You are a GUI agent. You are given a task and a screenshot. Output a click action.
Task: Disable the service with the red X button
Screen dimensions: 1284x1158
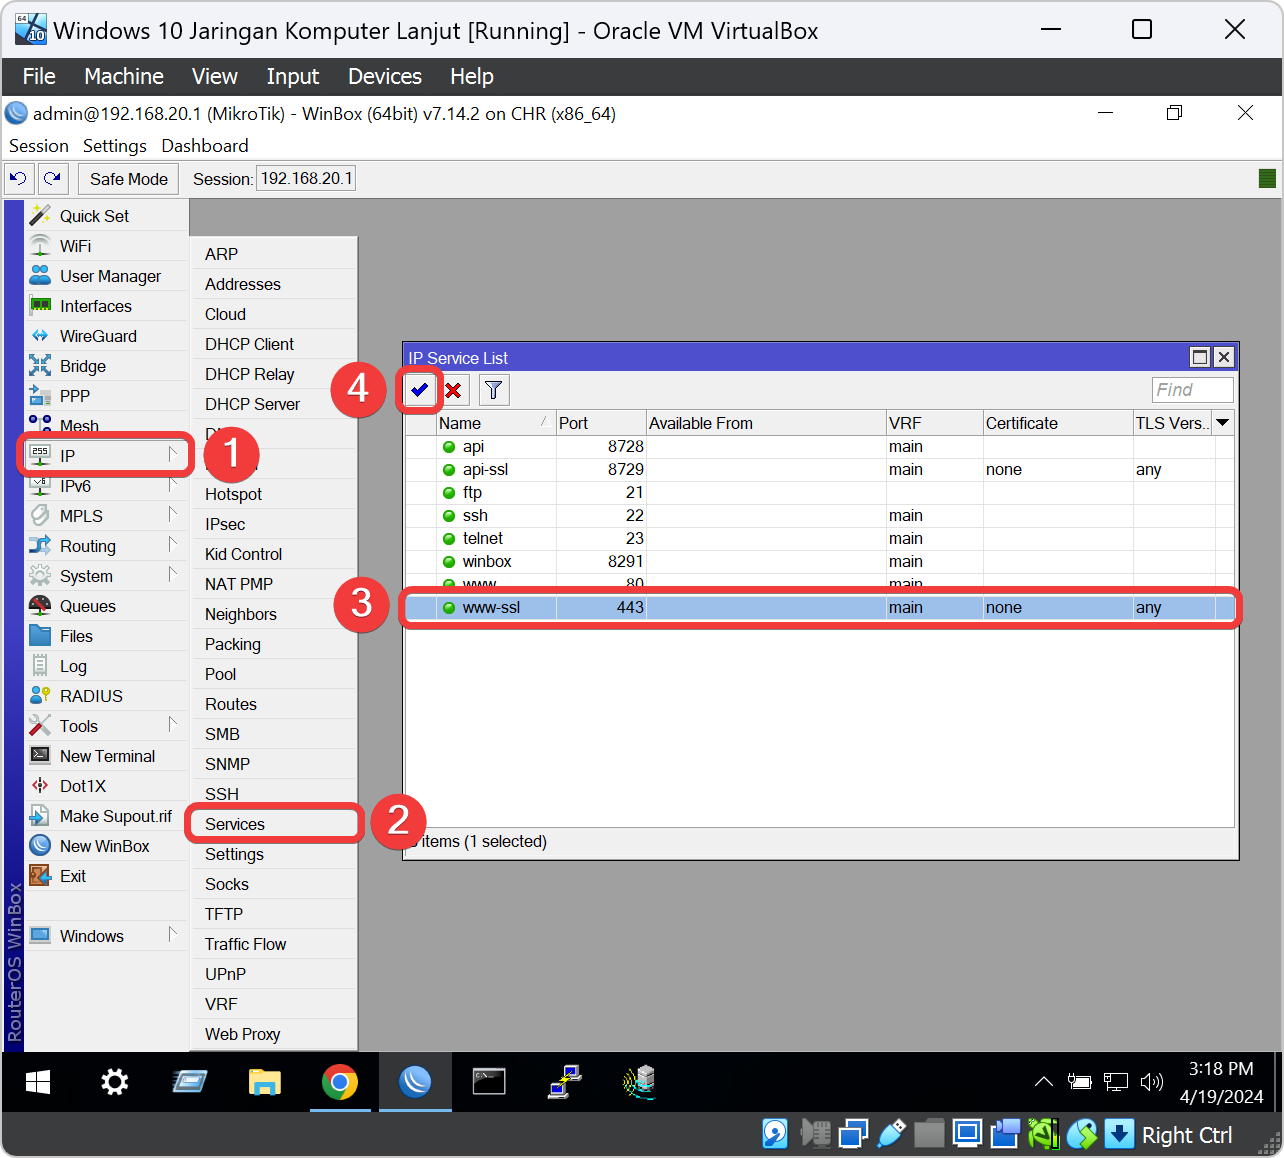[454, 390]
